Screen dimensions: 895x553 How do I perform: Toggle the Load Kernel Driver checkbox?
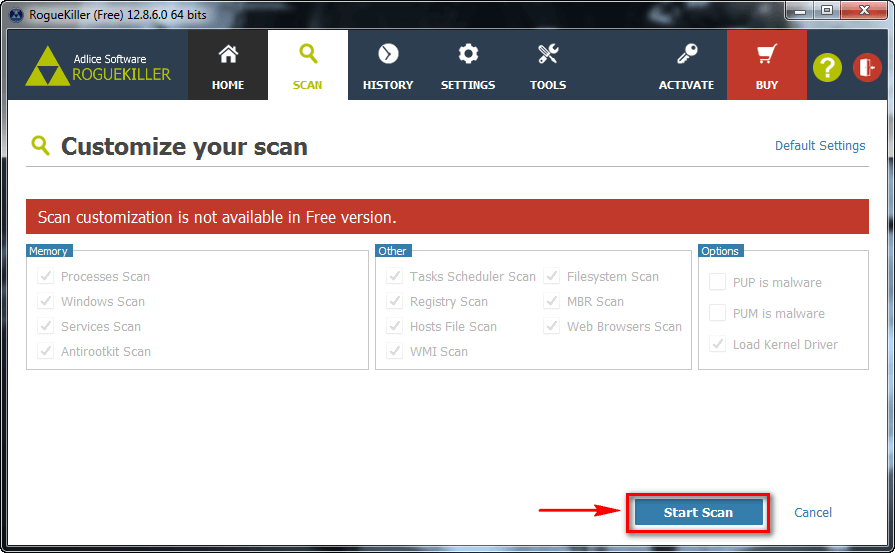(x=717, y=344)
